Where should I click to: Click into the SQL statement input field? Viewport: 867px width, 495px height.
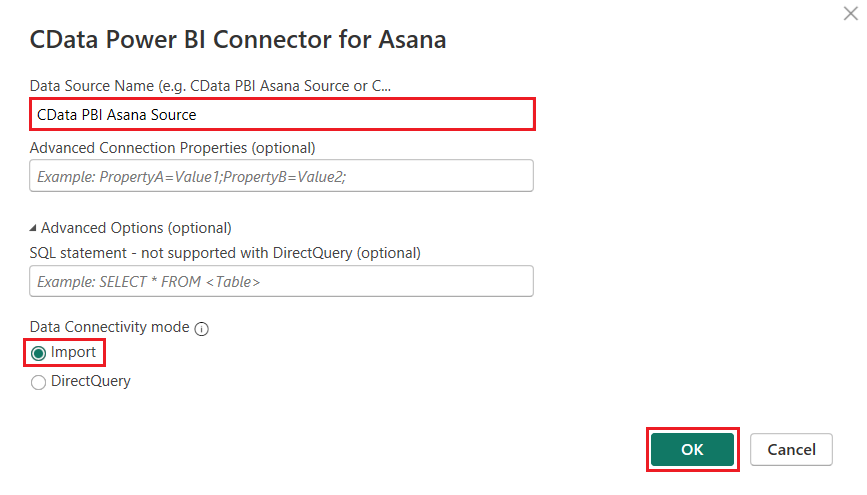(x=281, y=281)
